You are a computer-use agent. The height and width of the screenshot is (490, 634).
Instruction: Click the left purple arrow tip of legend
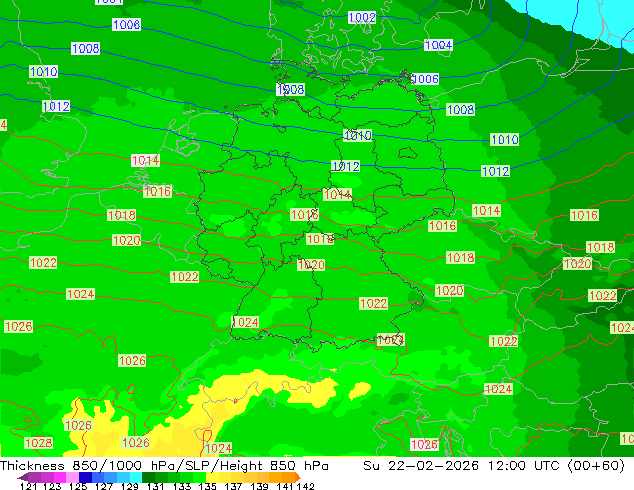pos(23,477)
